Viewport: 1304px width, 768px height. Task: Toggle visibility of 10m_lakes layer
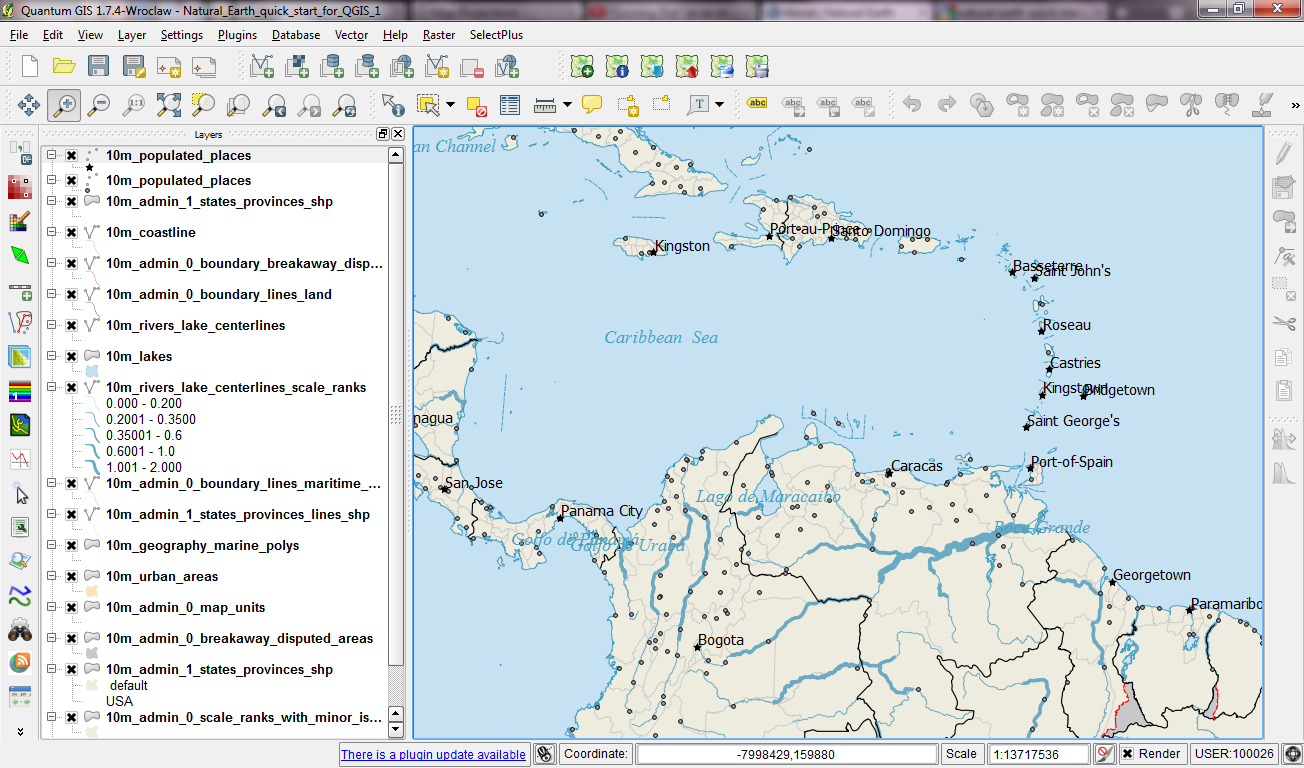[x=69, y=356]
